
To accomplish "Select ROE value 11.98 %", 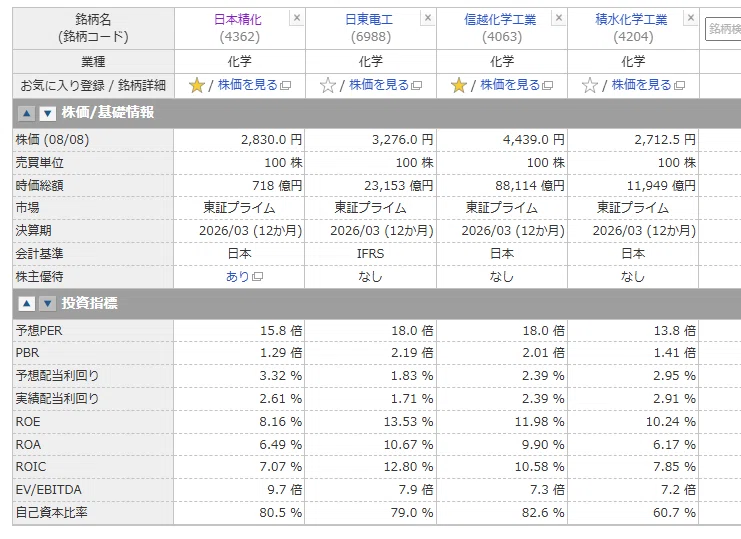I will [x=540, y=421].
